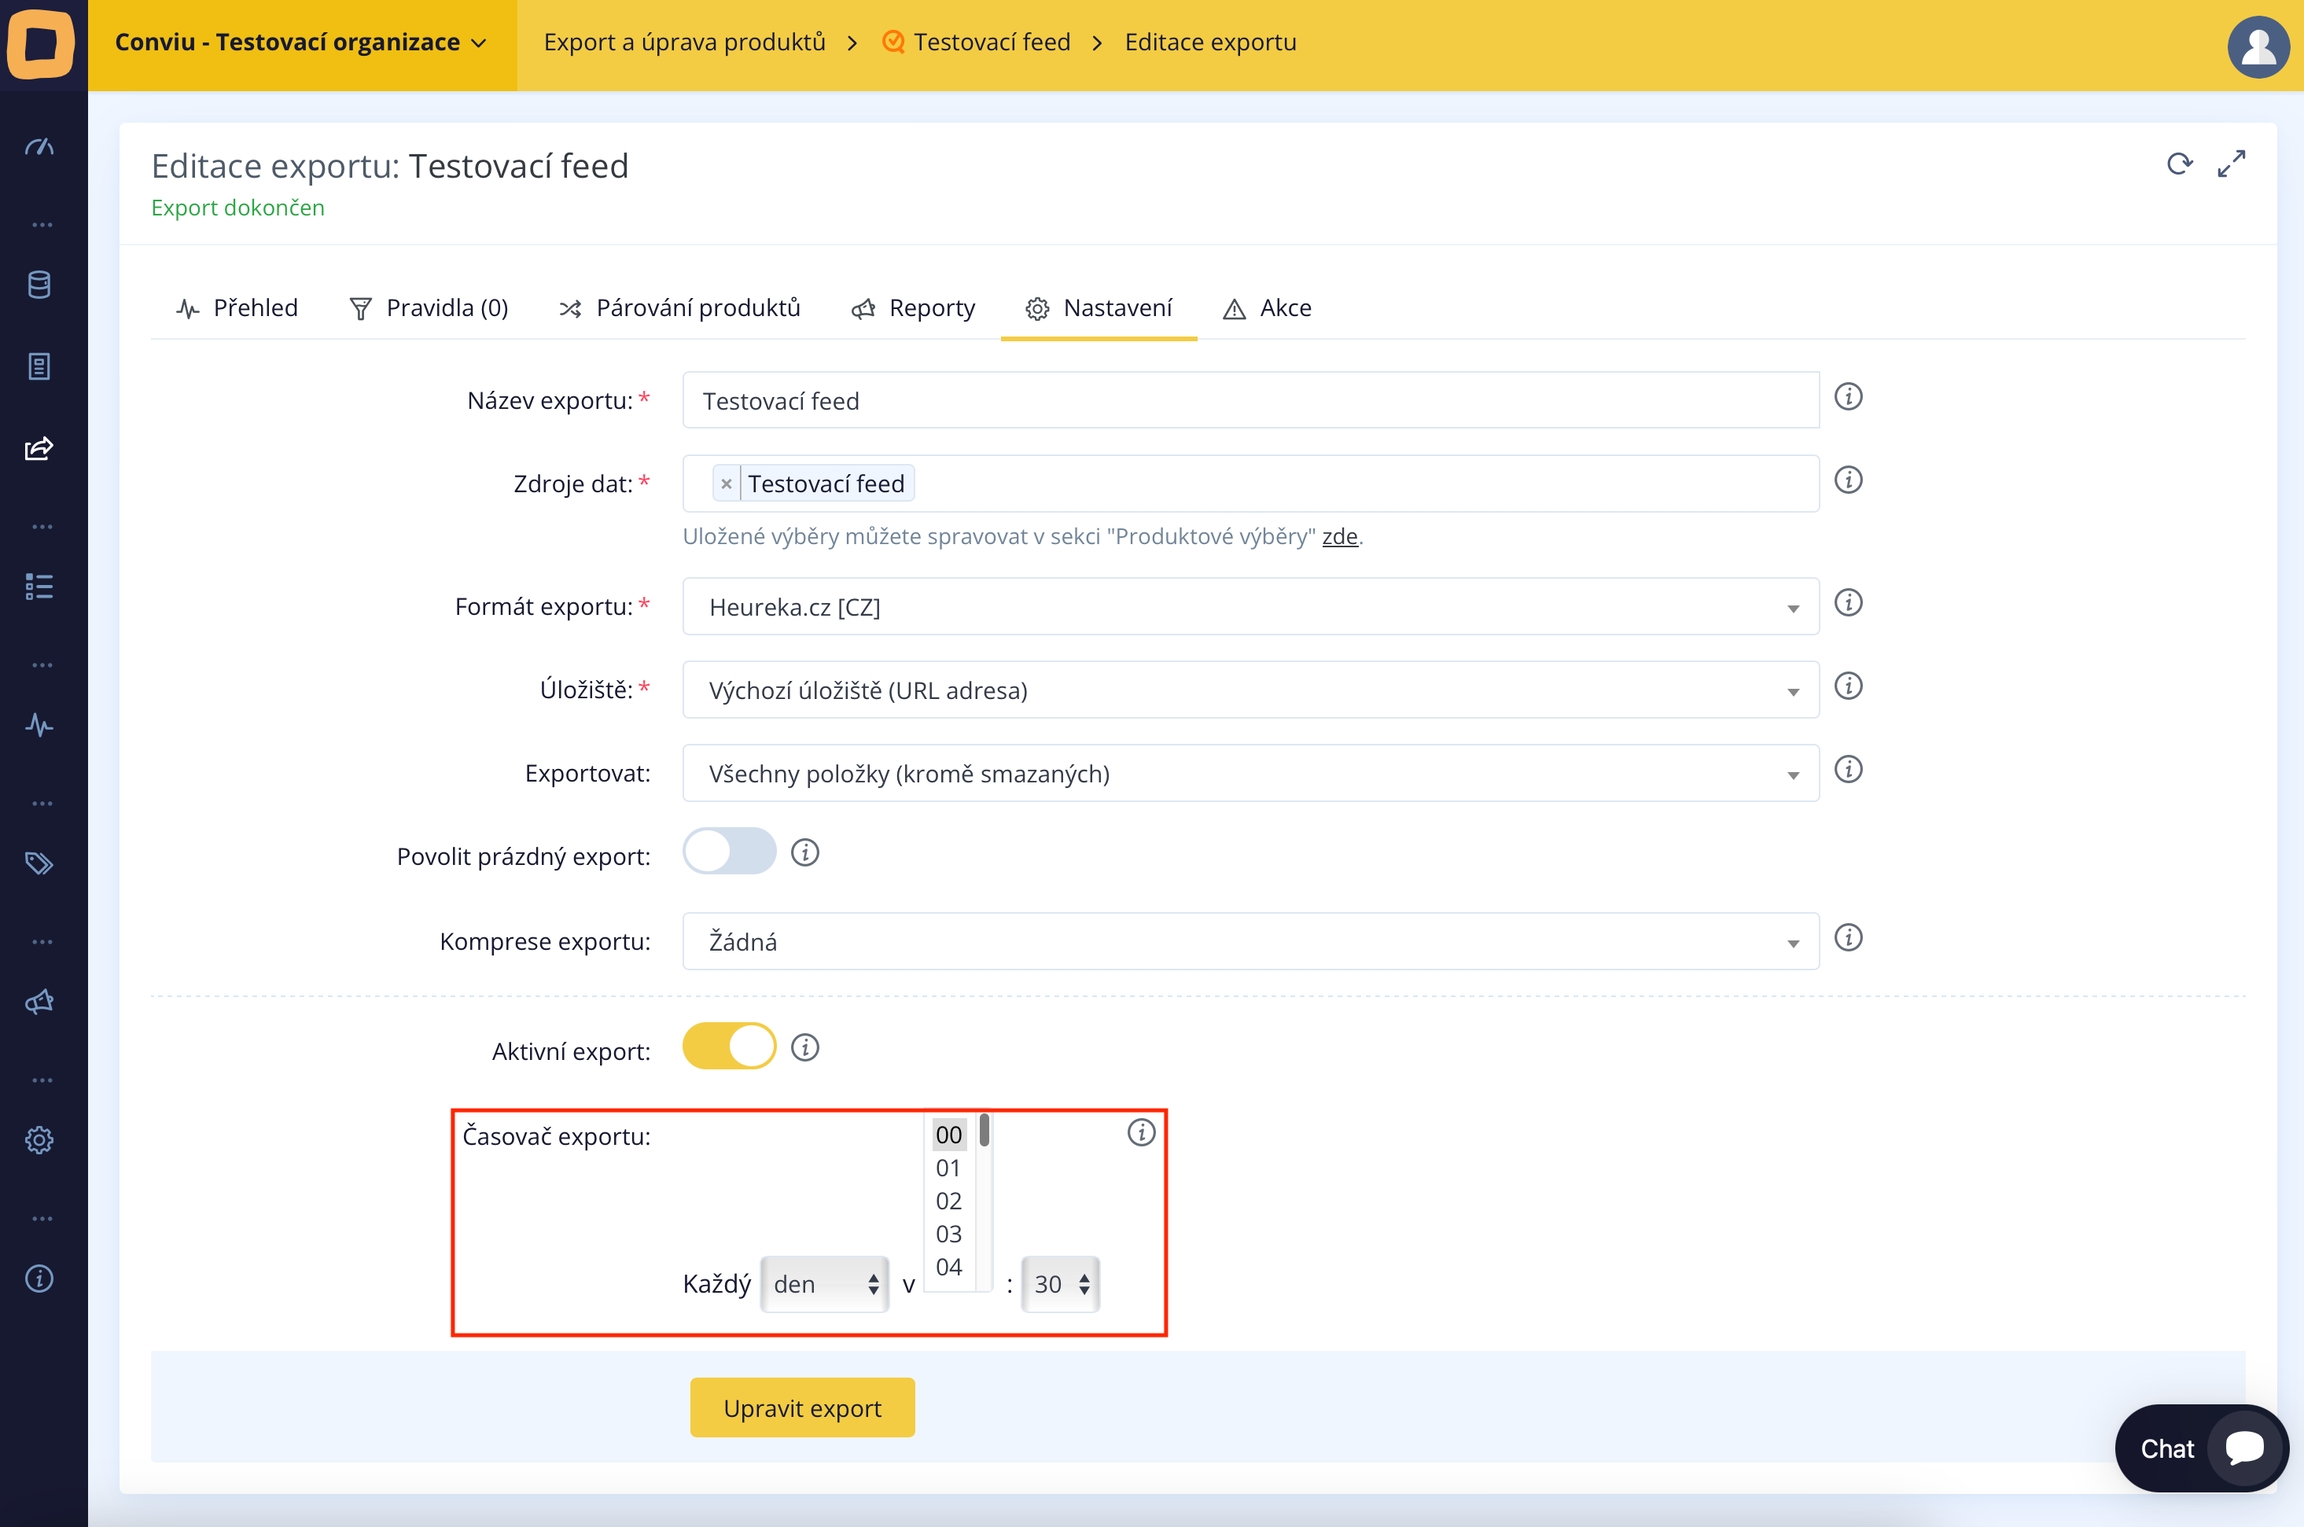Screen dimensions: 2304x1527
Task: Open the database icon in sidebar
Action: (x=40, y=285)
